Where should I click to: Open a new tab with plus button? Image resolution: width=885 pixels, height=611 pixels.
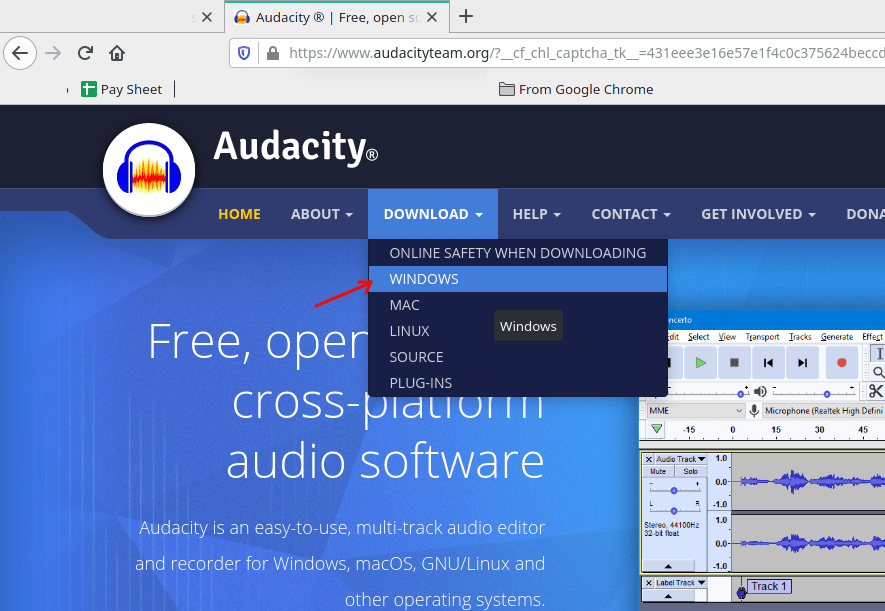pyautogui.click(x=466, y=16)
